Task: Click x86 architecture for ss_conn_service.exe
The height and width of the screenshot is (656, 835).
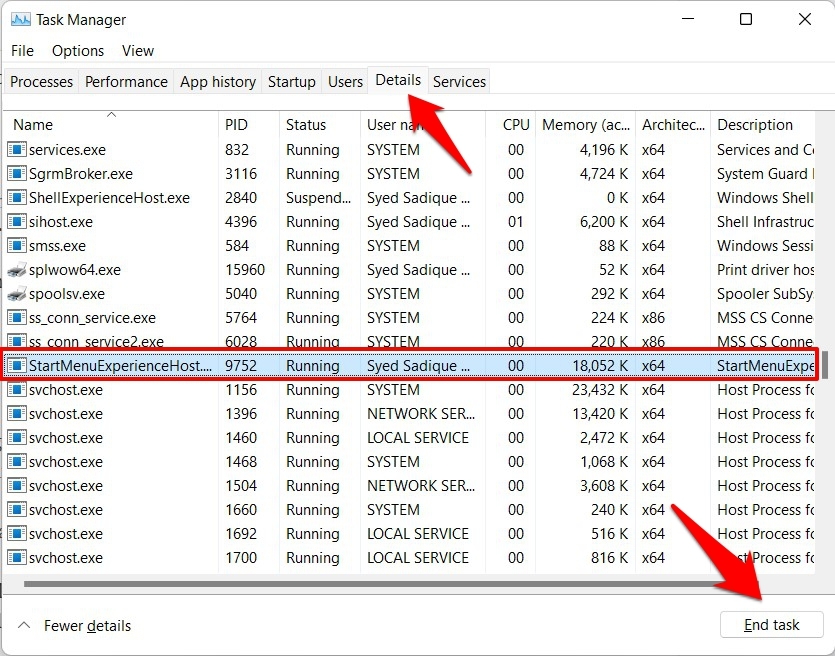Action: [x=653, y=317]
